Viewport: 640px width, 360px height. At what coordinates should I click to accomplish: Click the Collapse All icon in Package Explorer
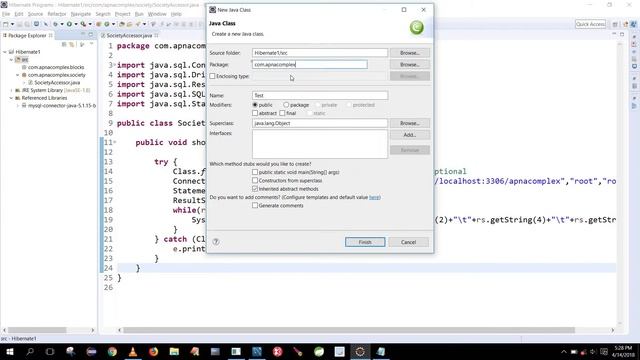[64, 44]
